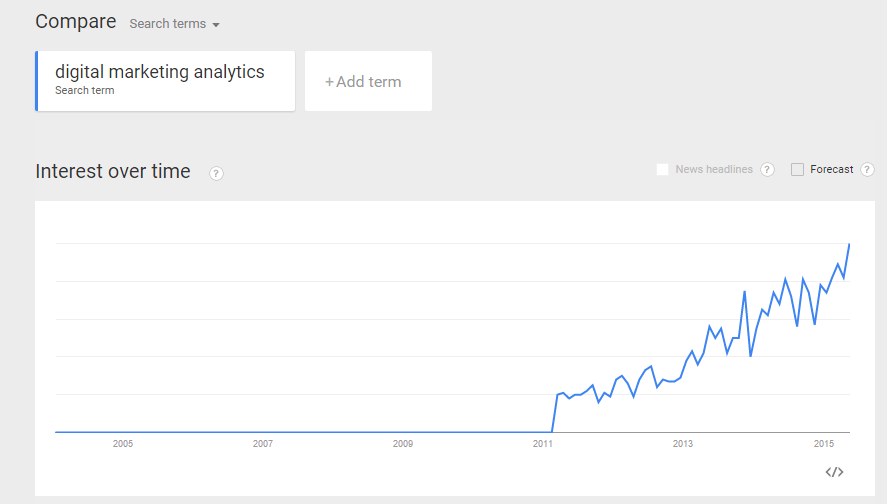Click the peak point of the trend line
The width and height of the screenshot is (887, 504).
click(x=849, y=244)
